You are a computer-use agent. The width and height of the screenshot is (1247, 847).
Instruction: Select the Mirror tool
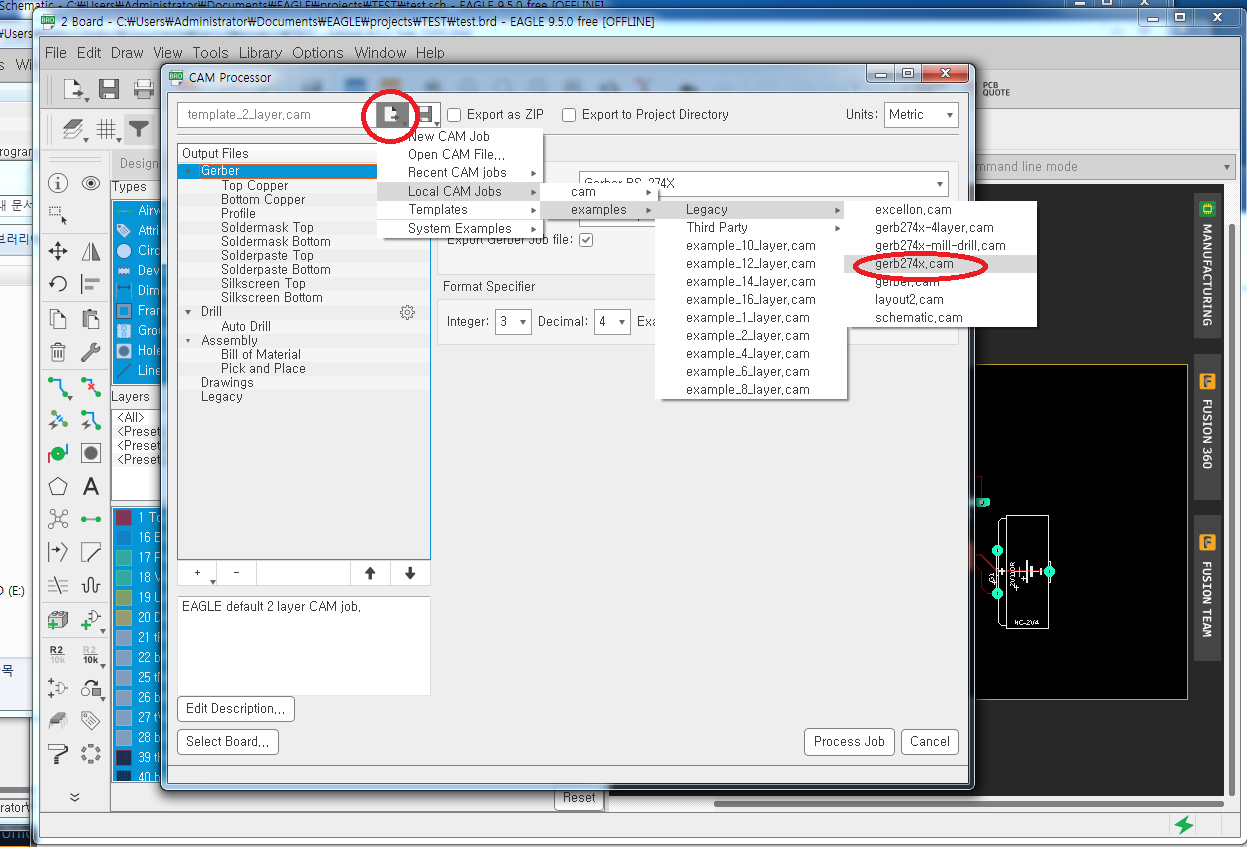coord(91,251)
